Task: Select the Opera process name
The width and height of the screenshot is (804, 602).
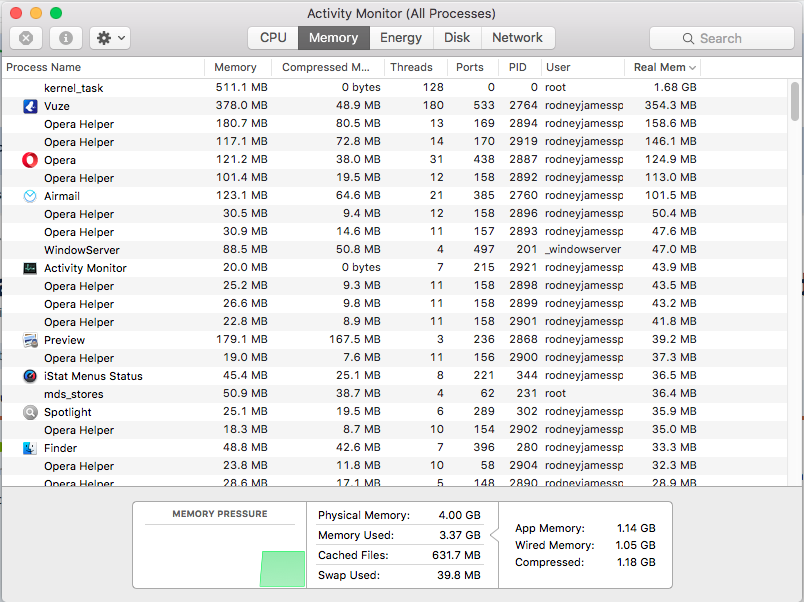Action: (60, 160)
